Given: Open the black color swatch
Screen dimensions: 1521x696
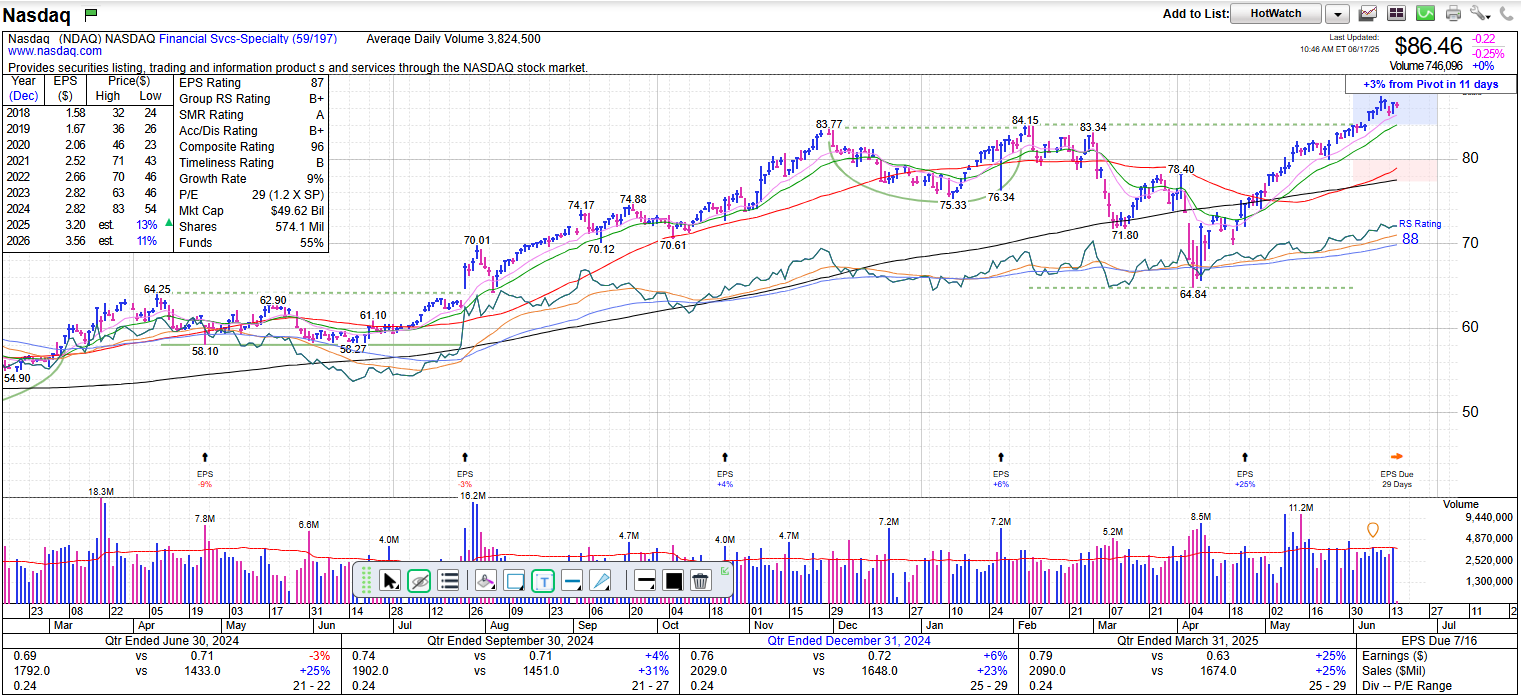Looking at the screenshot, I should pyautogui.click(x=673, y=580).
